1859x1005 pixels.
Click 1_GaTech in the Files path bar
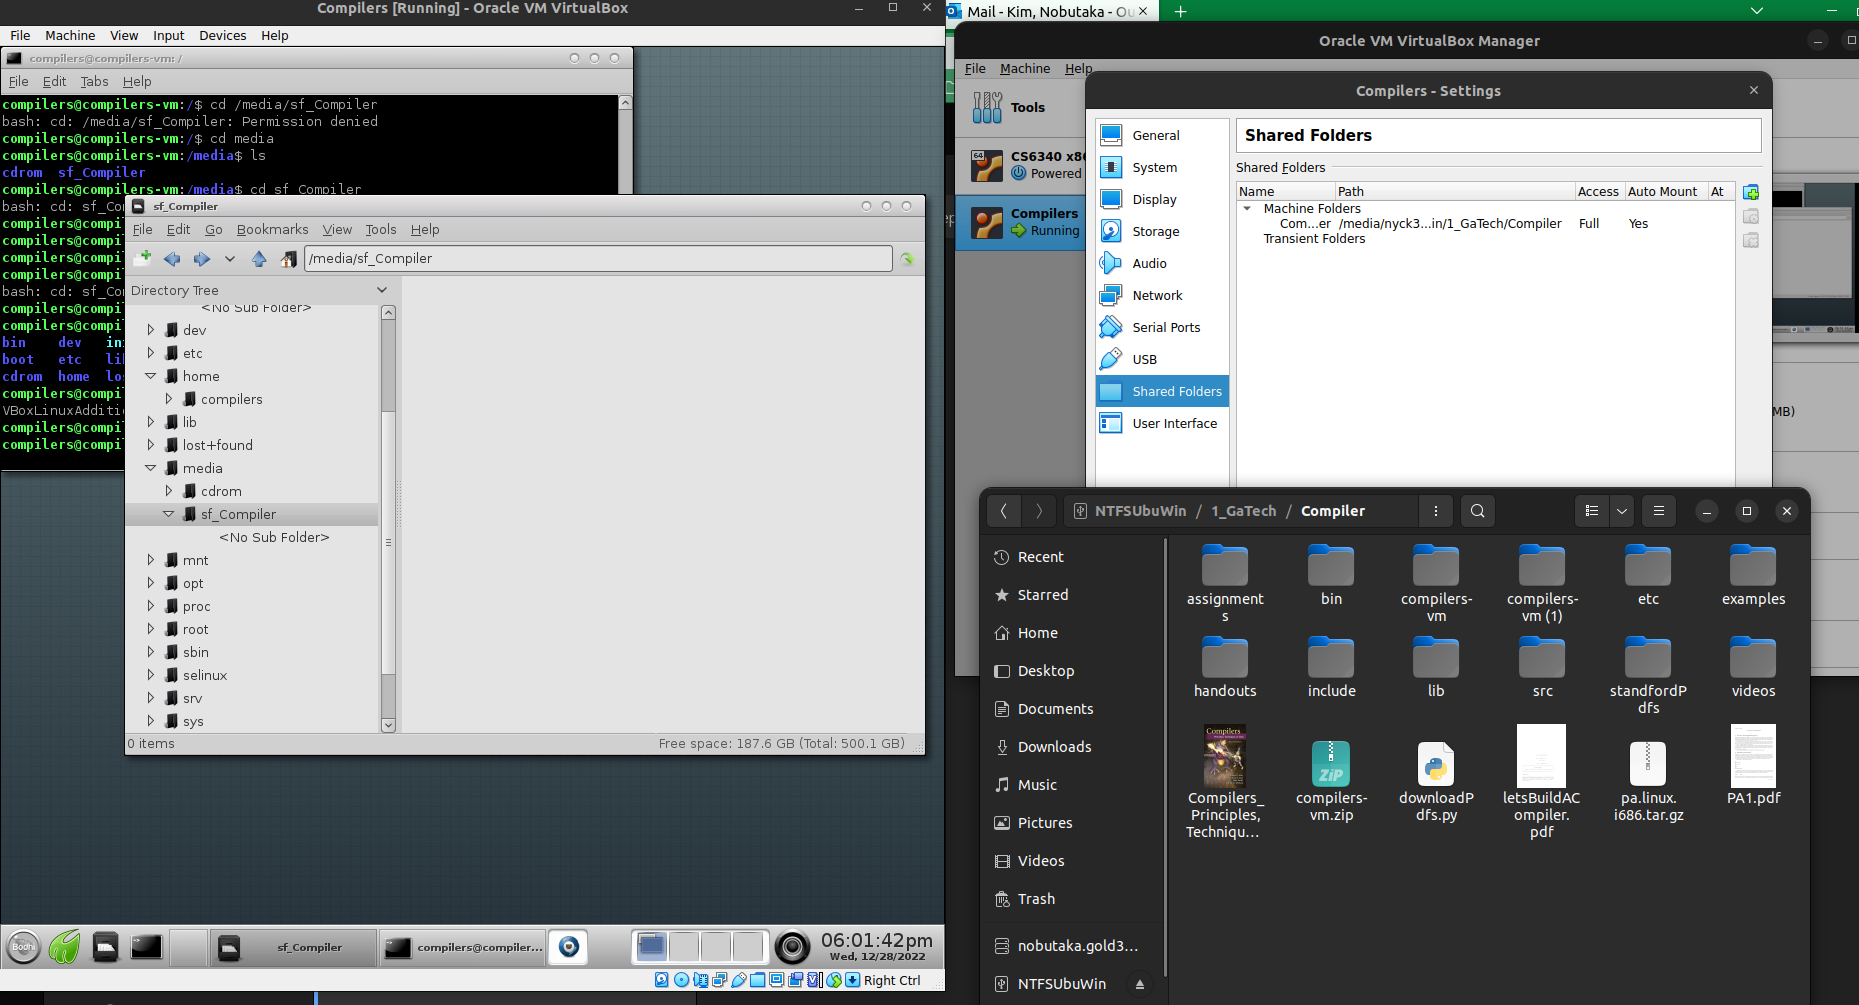tap(1244, 511)
